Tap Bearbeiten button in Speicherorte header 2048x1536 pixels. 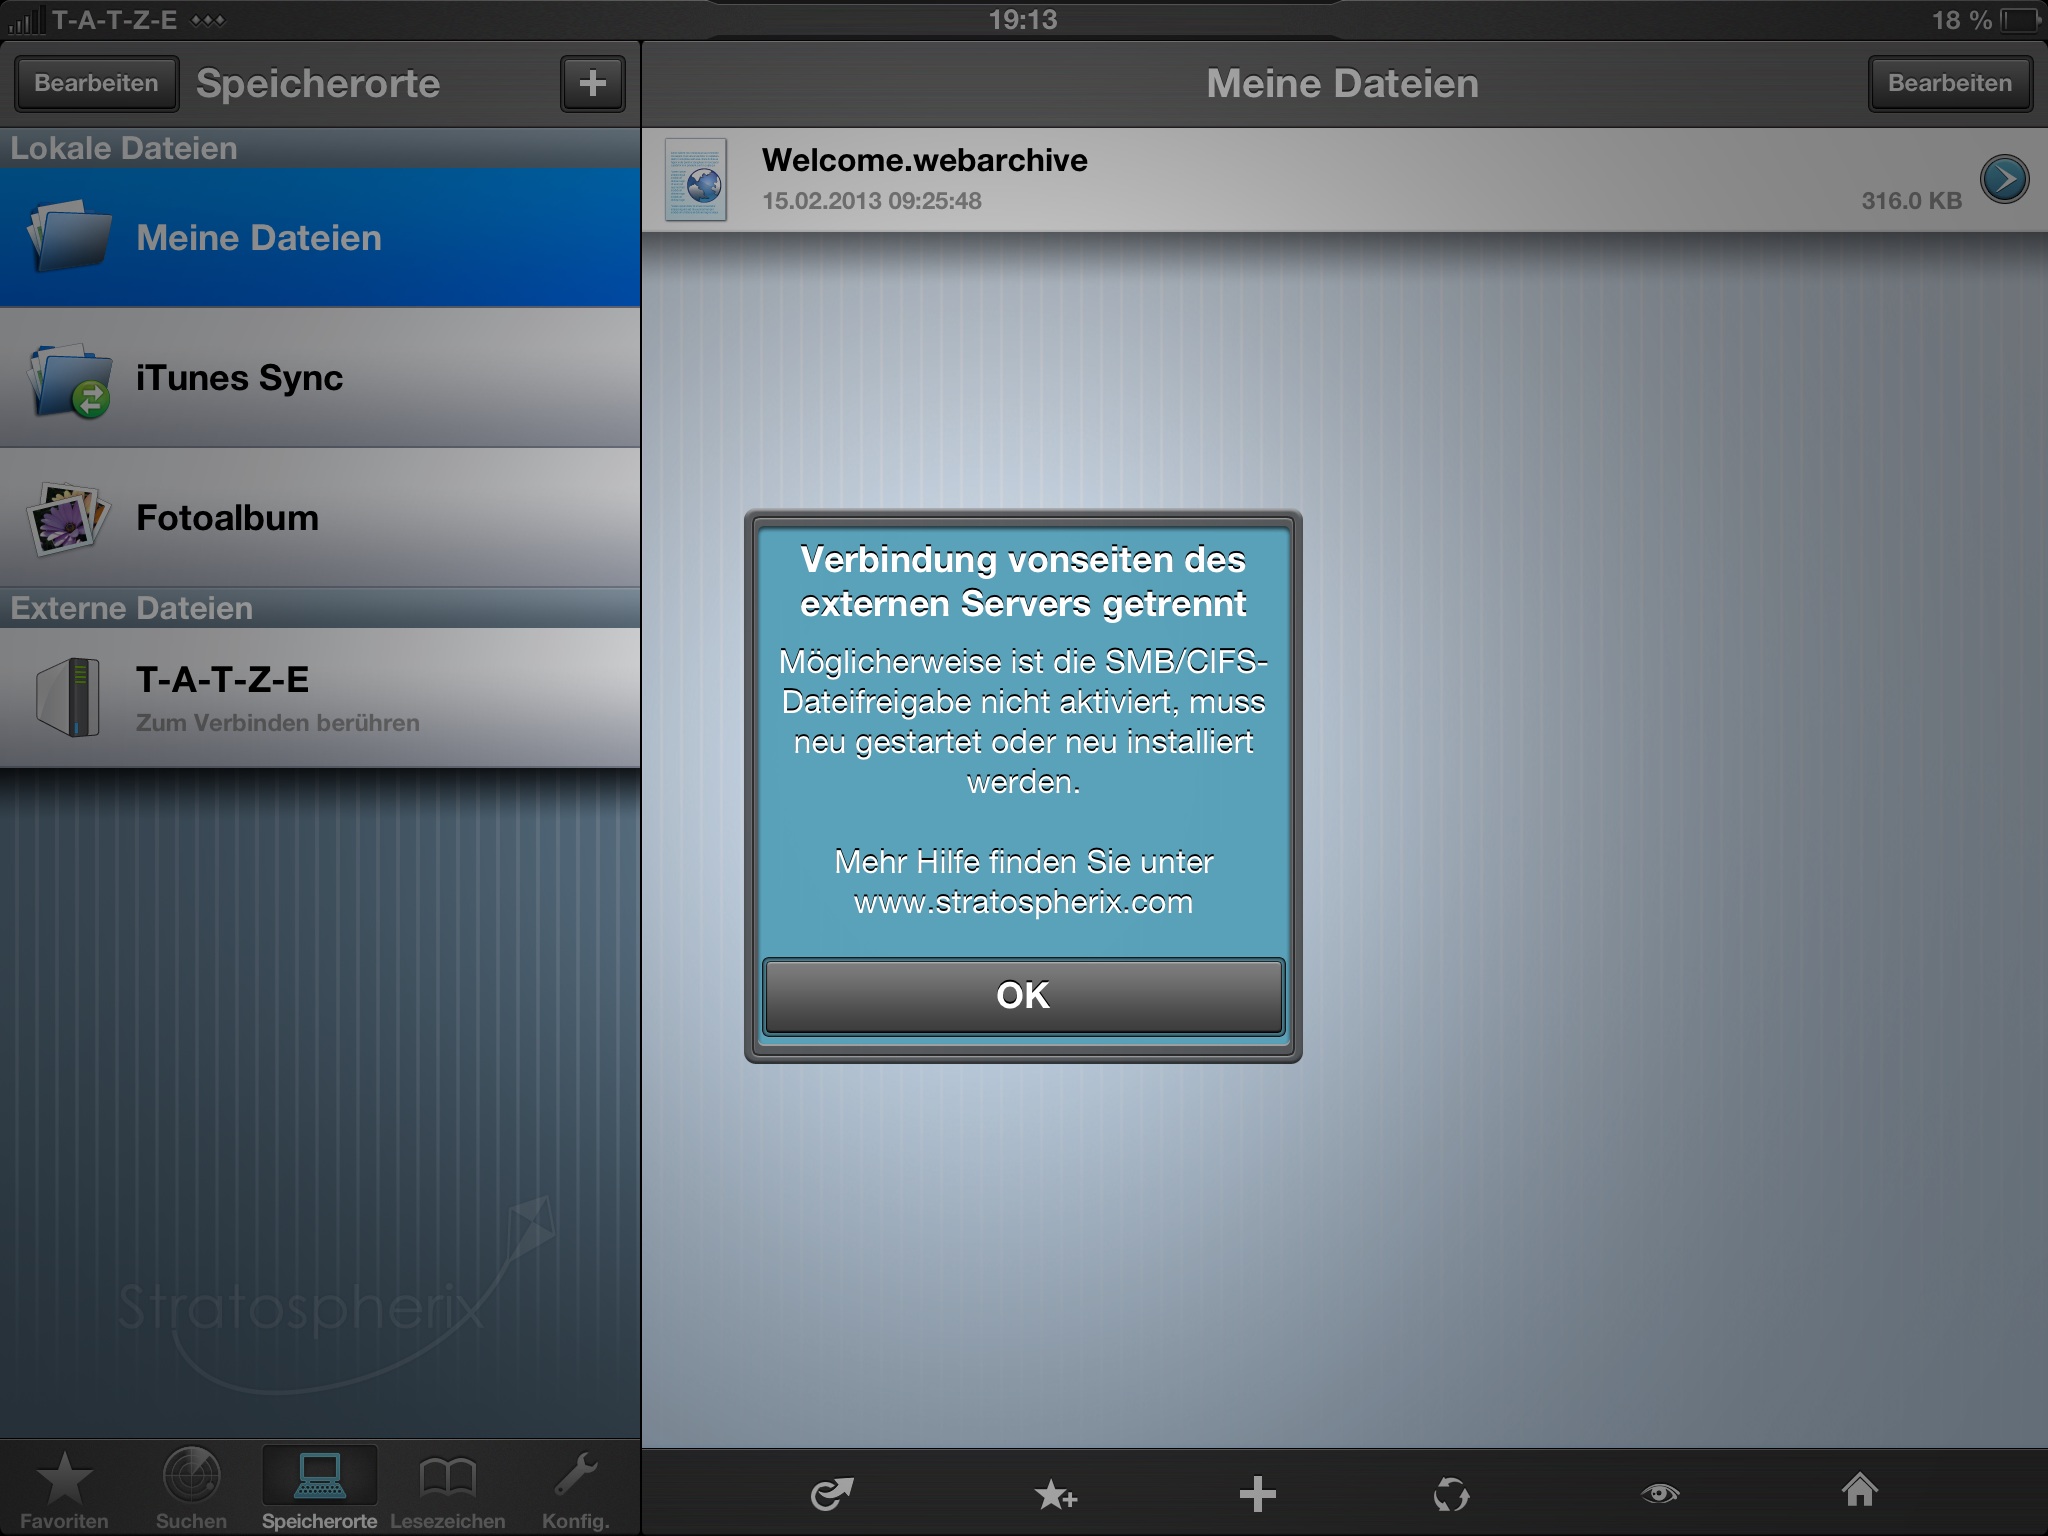click(x=96, y=83)
